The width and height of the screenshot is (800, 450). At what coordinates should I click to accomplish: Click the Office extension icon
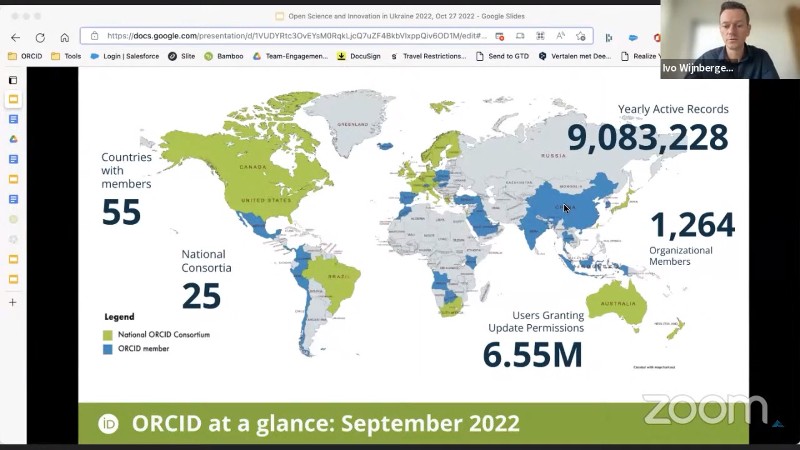coord(657,37)
